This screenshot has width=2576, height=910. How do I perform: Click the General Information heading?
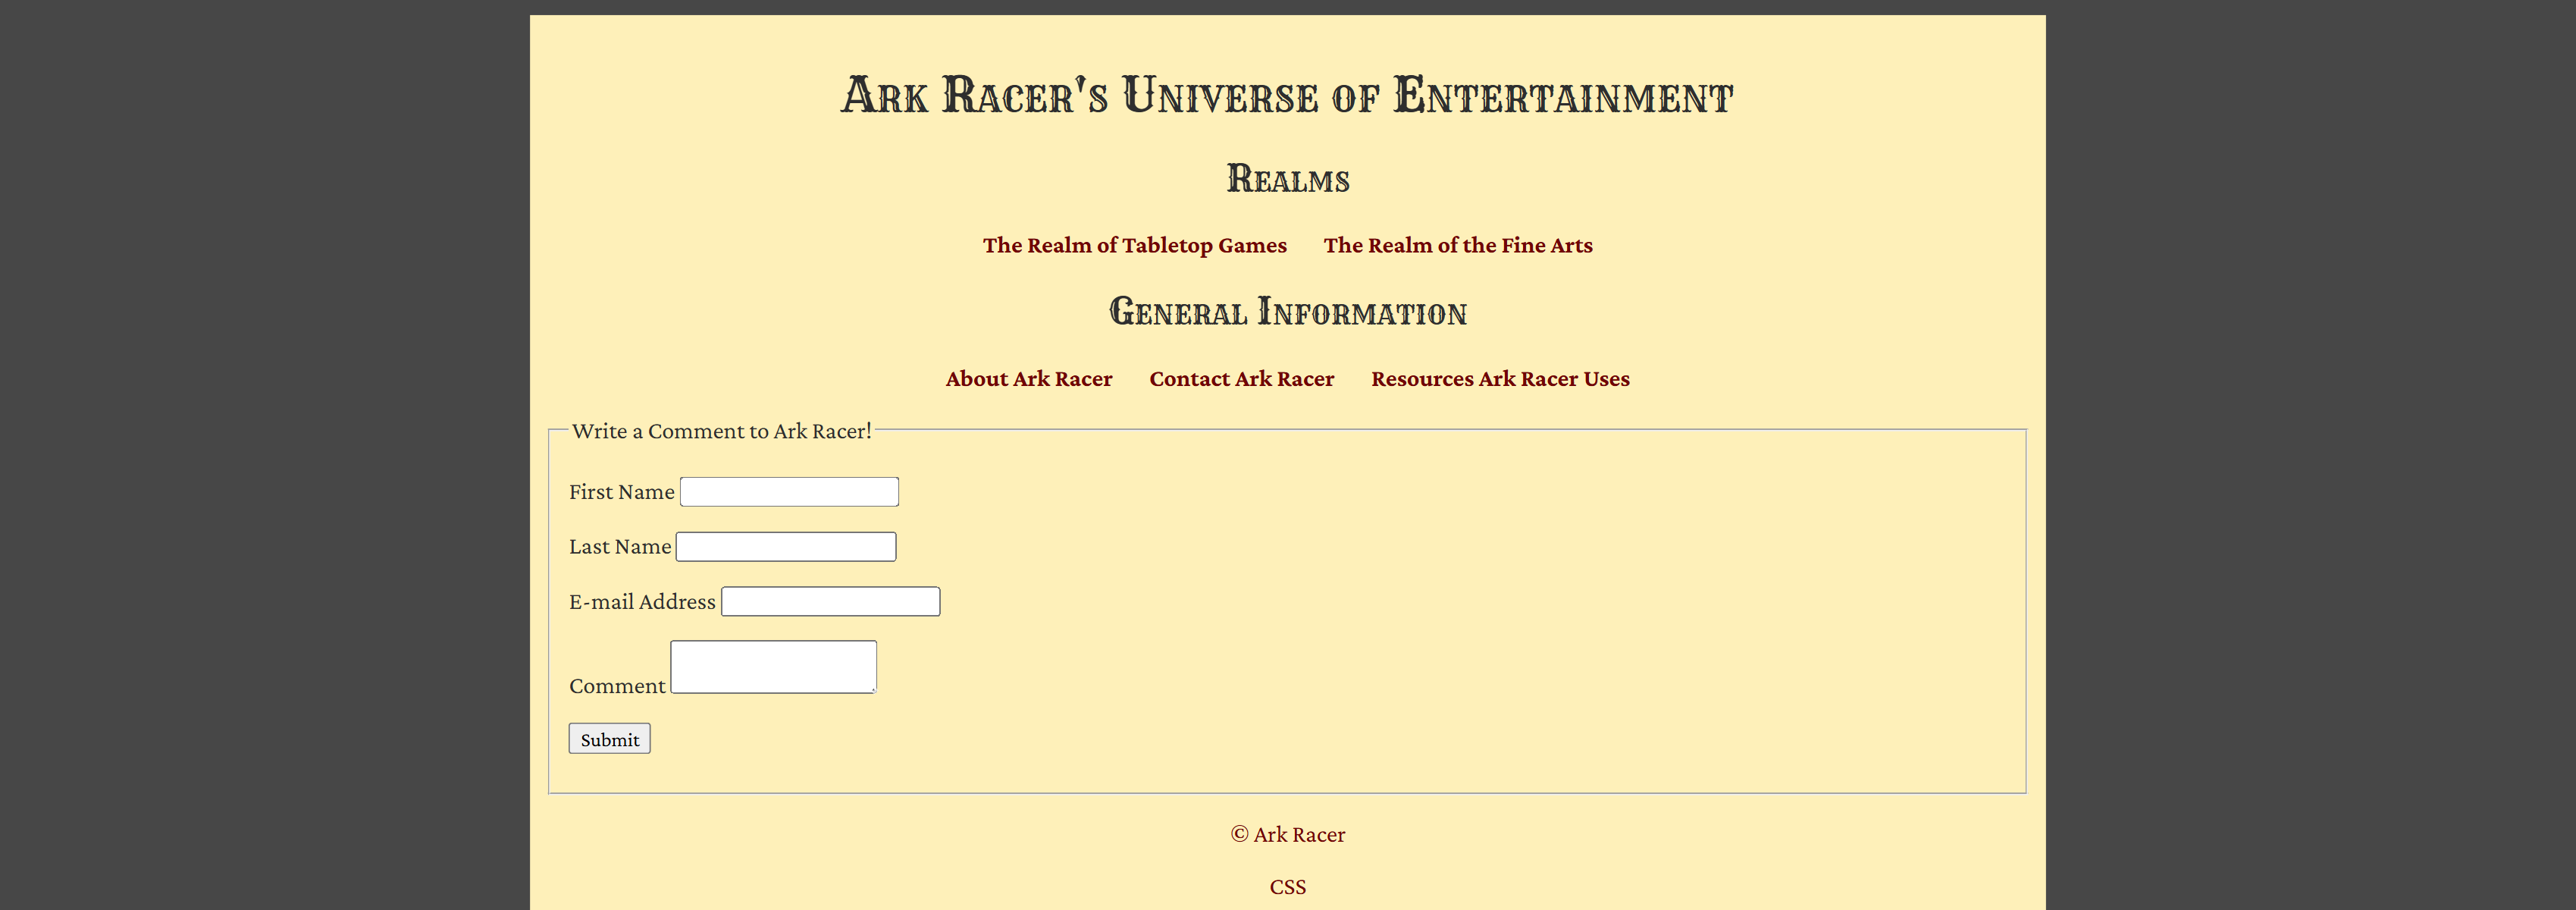click(1287, 312)
